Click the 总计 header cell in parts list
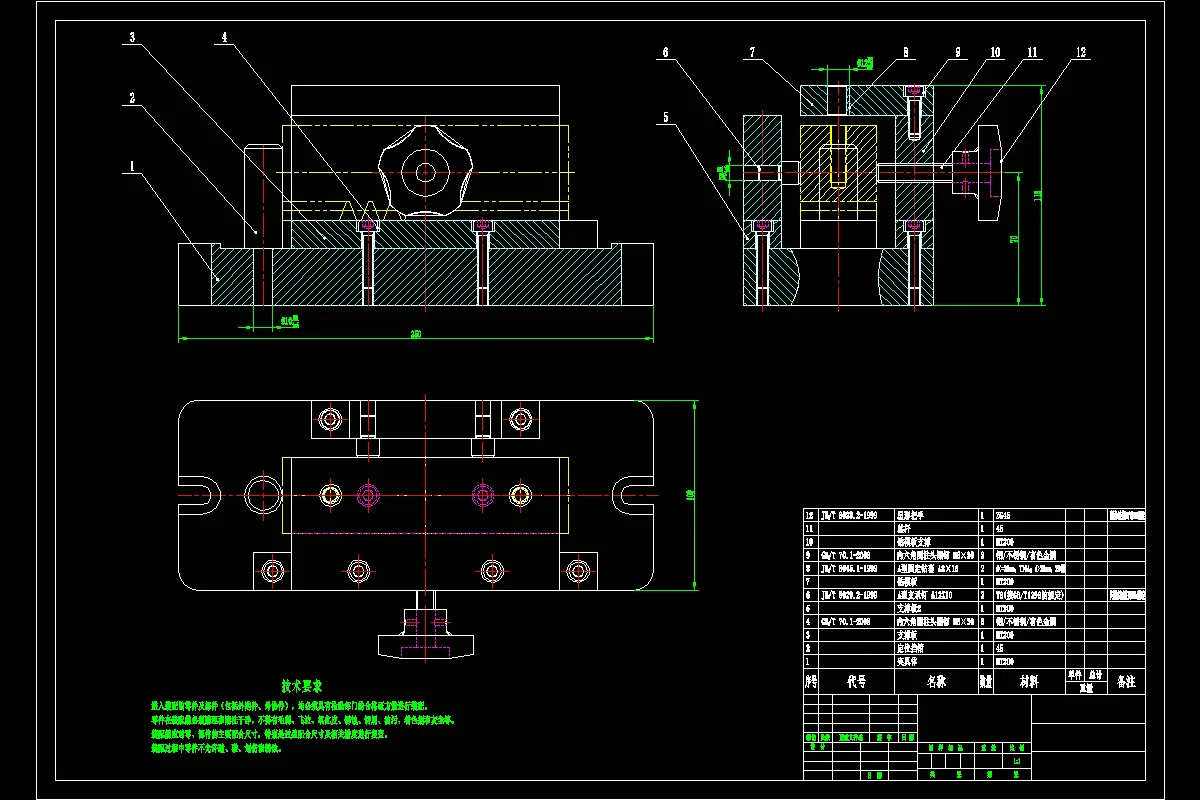 tap(1096, 675)
